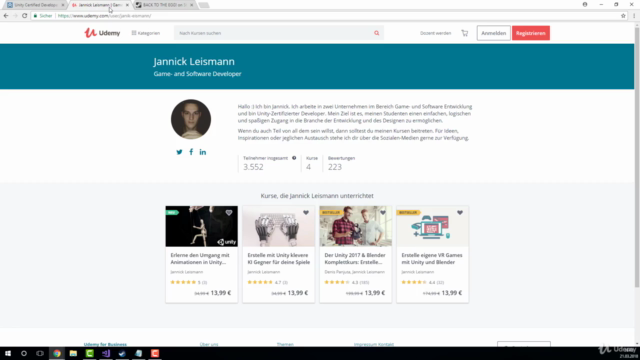Click the info icon beside Teilnehmer insgesamt
The height and width of the screenshot is (360, 640).
click(x=294, y=158)
